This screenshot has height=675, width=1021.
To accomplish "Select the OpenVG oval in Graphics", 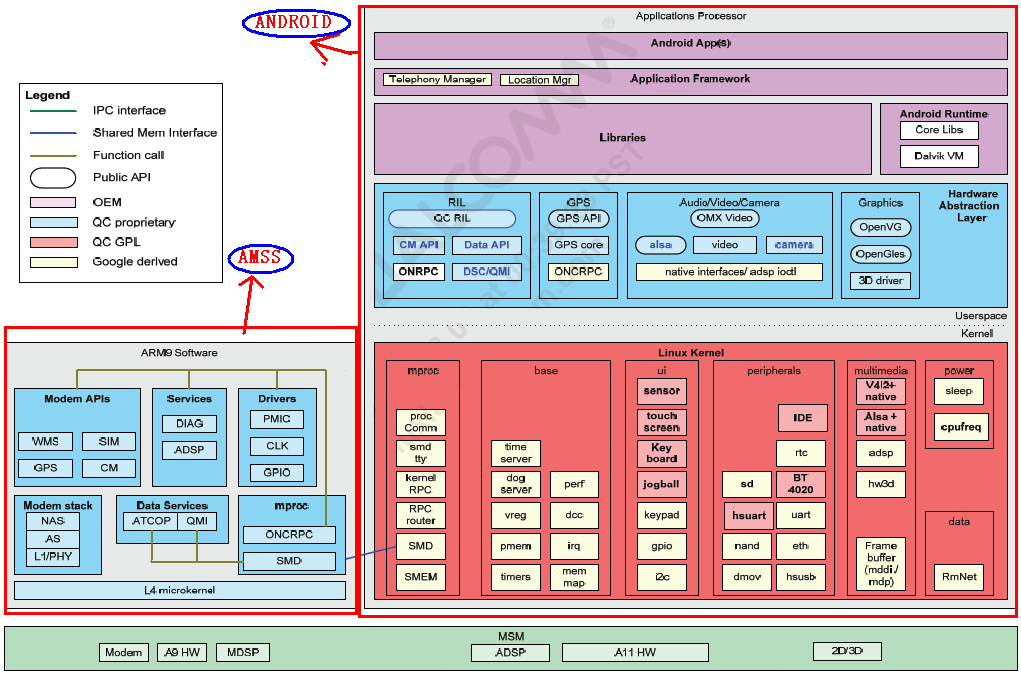I will click(x=880, y=227).
